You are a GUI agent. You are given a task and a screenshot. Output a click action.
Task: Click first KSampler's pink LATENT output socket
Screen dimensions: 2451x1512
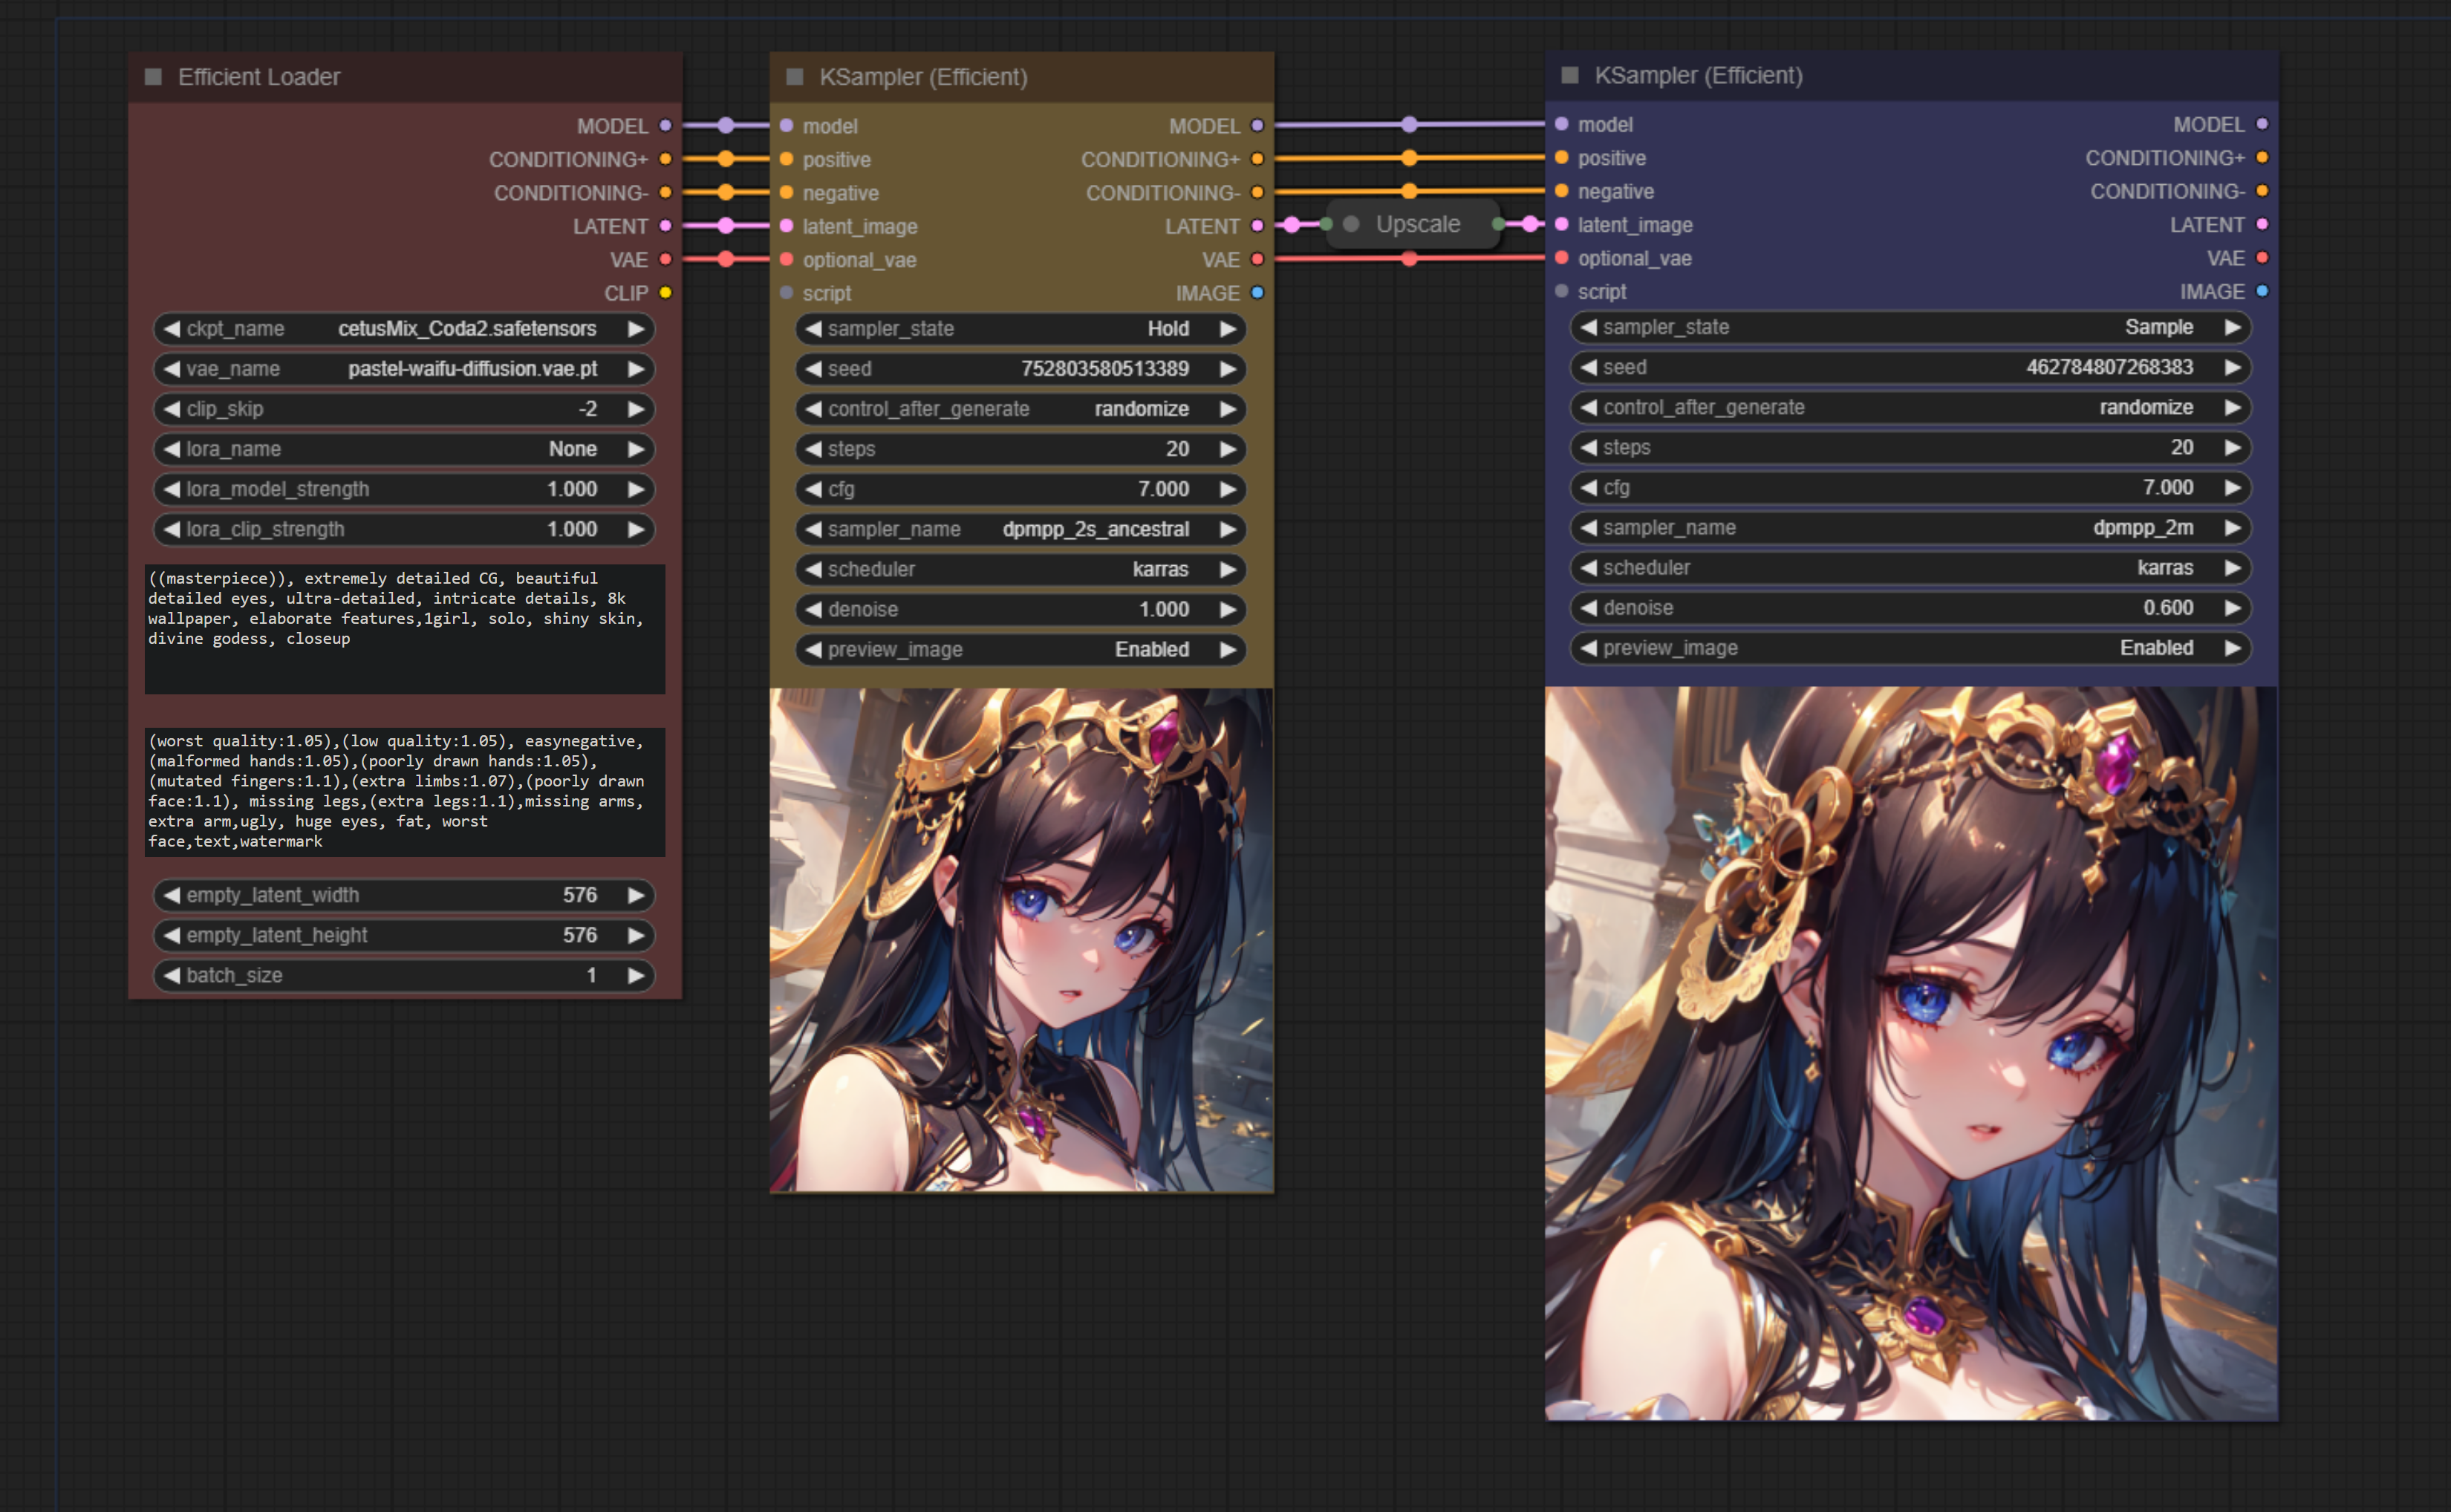pyautogui.click(x=1257, y=226)
